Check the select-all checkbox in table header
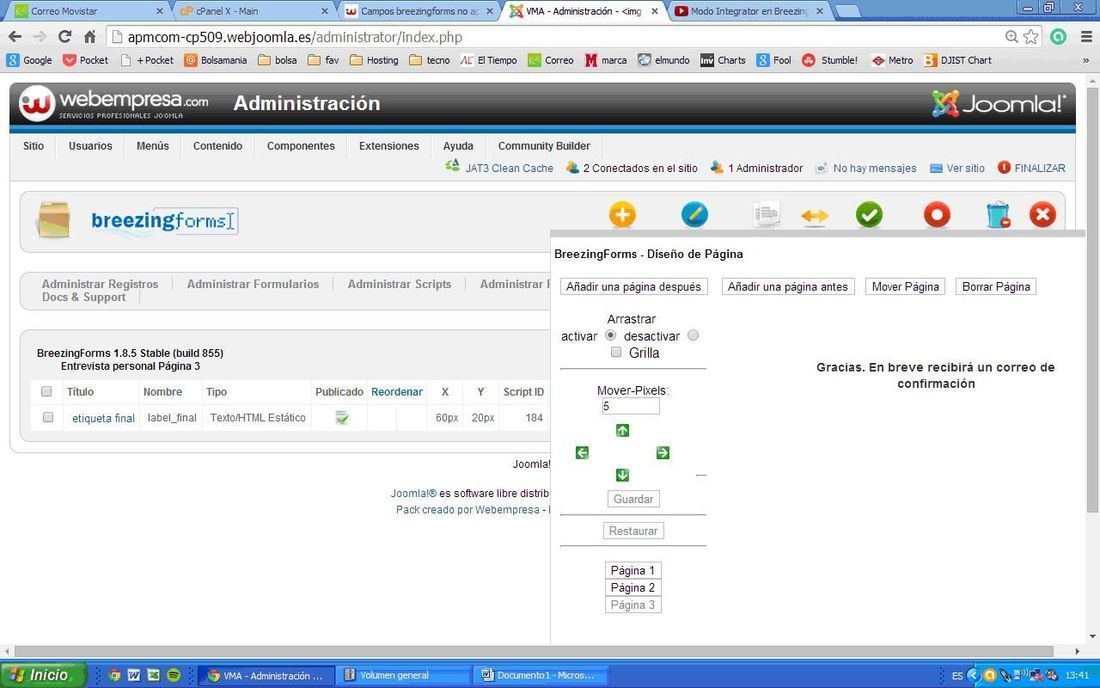1100x688 pixels. click(x=46, y=391)
